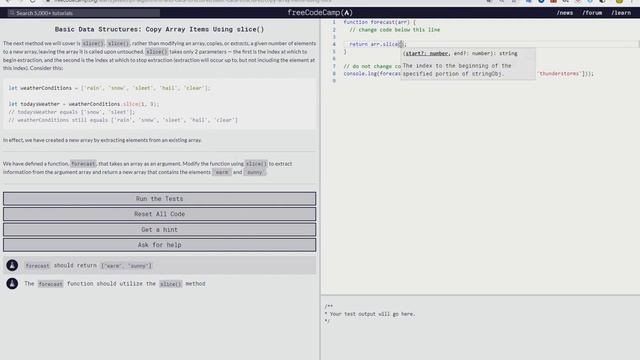Click the inline 'sunny' code tag in instructions
Image resolution: width=640 pixels, height=360 pixels.
(254, 172)
